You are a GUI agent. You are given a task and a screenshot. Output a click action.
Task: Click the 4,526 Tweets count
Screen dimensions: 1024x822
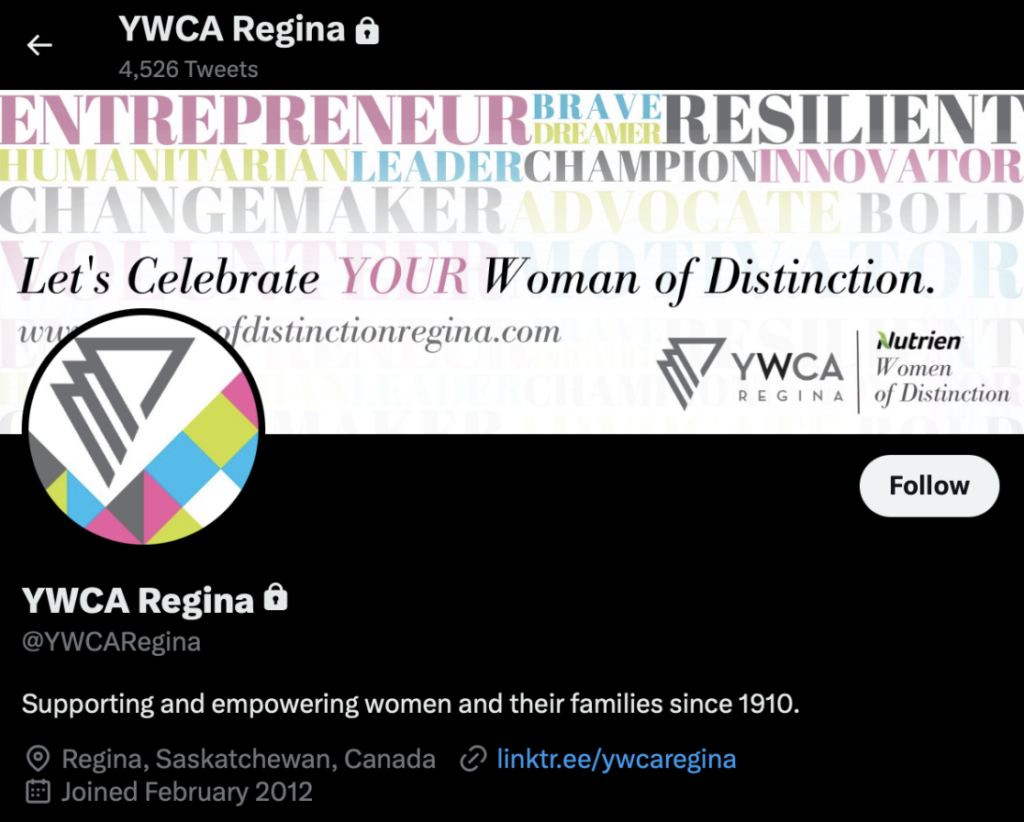click(x=188, y=69)
